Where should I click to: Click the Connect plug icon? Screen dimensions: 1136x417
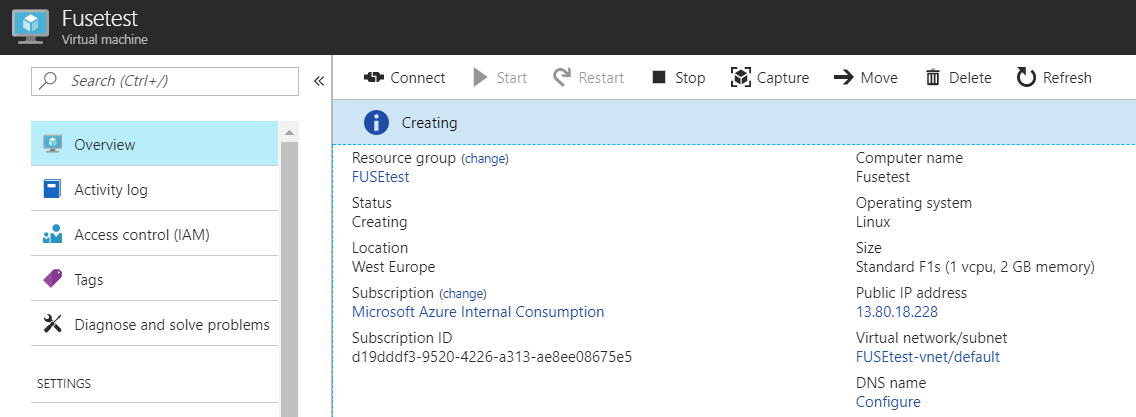[x=372, y=77]
